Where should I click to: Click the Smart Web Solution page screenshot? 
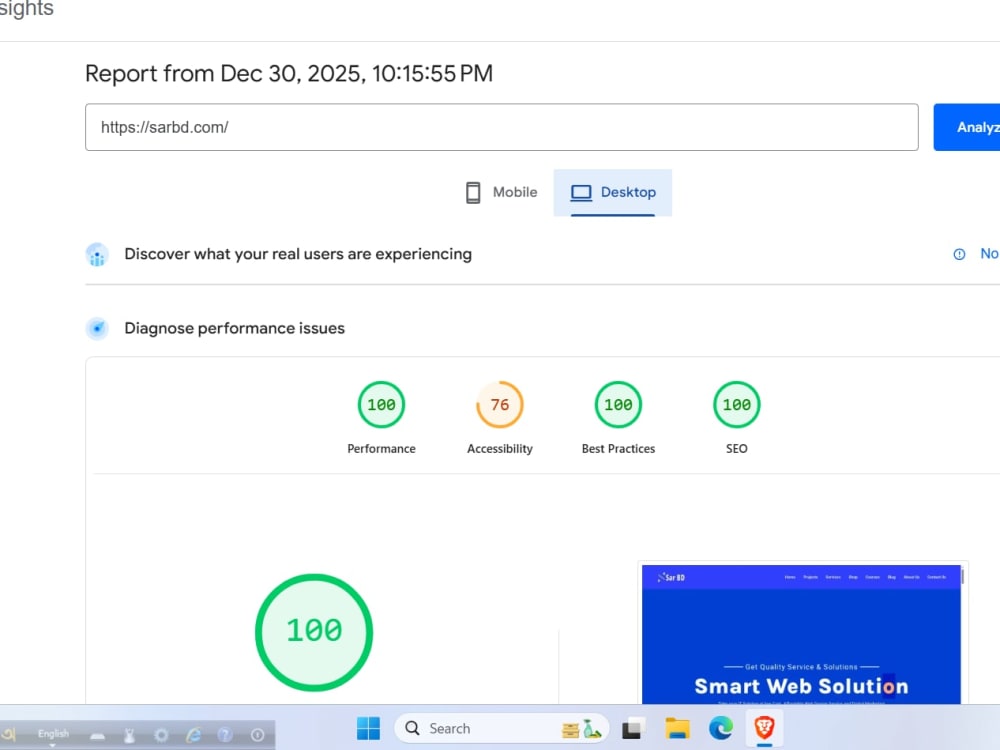pyautogui.click(x=802, y=634)
